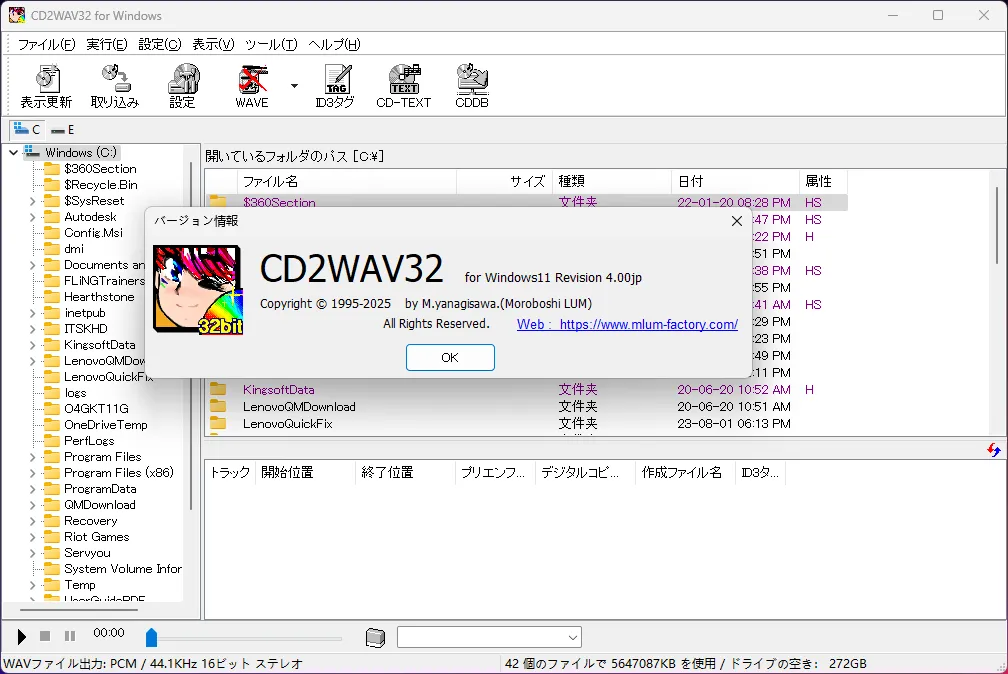
Task: Click the folder icon of LenovoQMDownload in the file list
Action: 218,406
